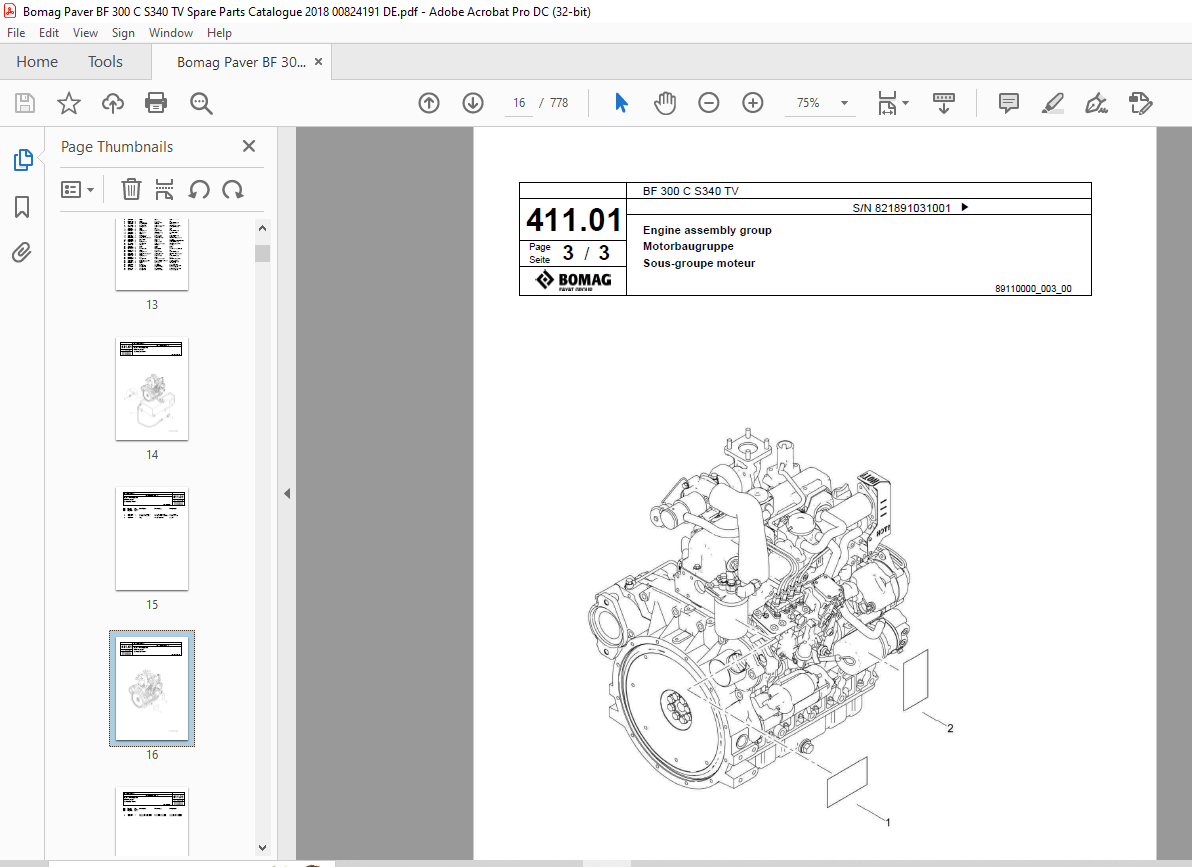
Task: Select the highlight text pen tool
Action: [1053, 103]
